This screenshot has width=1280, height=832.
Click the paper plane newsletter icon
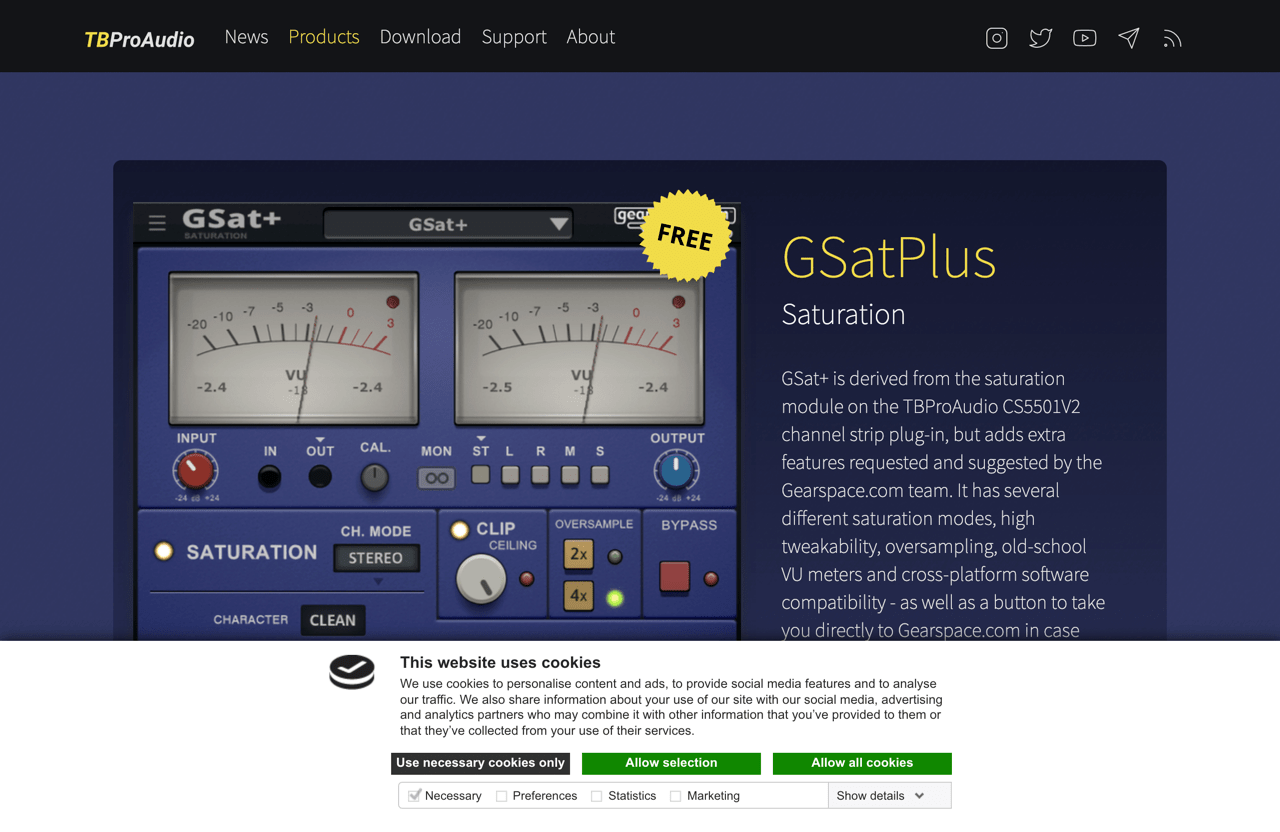pos(1128,37)
